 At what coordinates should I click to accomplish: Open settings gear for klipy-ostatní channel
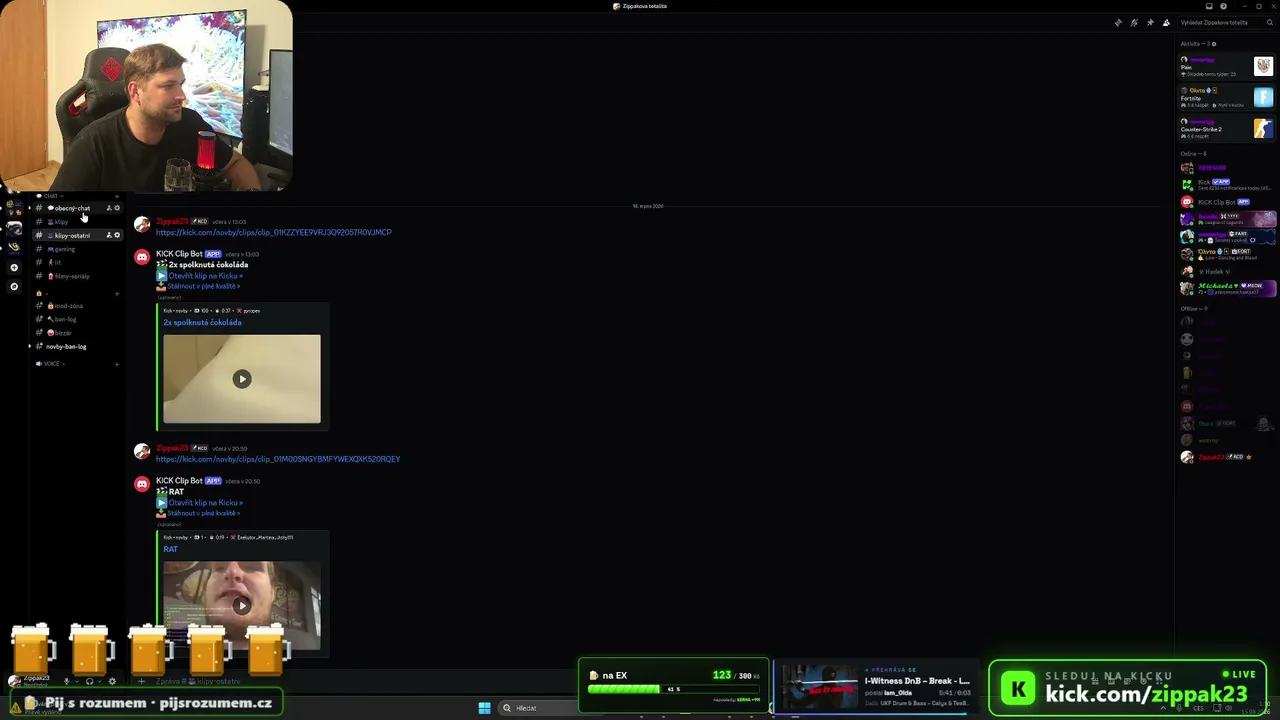click(x=117, y=235)
